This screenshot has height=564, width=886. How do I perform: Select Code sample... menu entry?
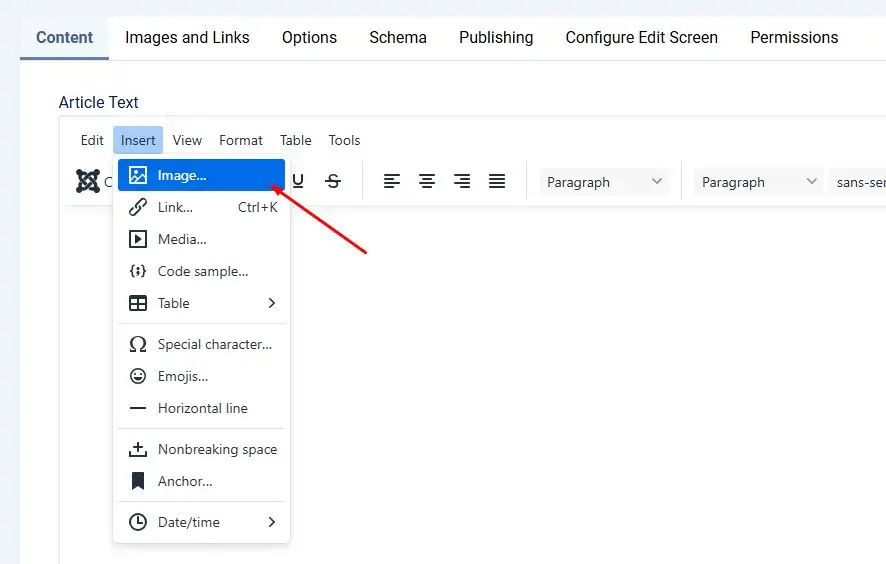(201, 271)
